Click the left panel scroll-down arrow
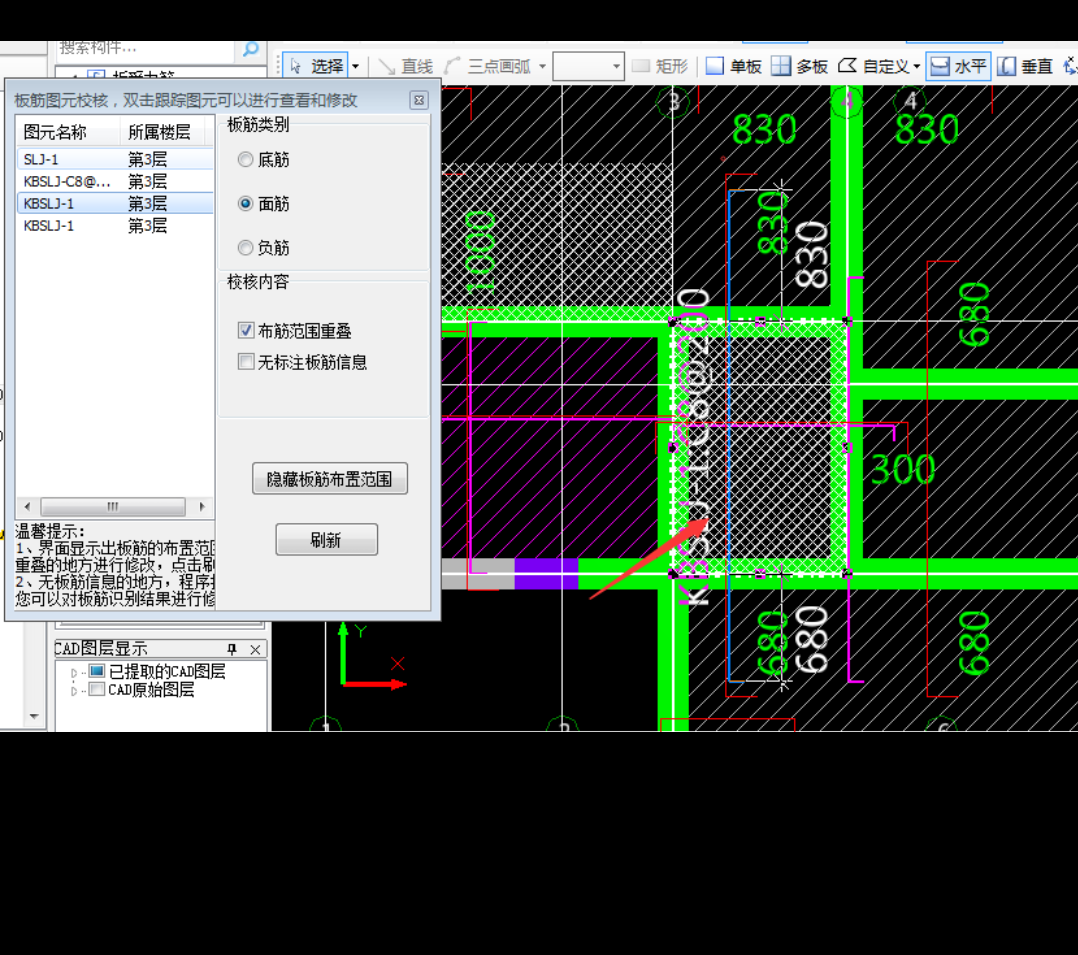Screen dimensions: 1078x955 34,716
